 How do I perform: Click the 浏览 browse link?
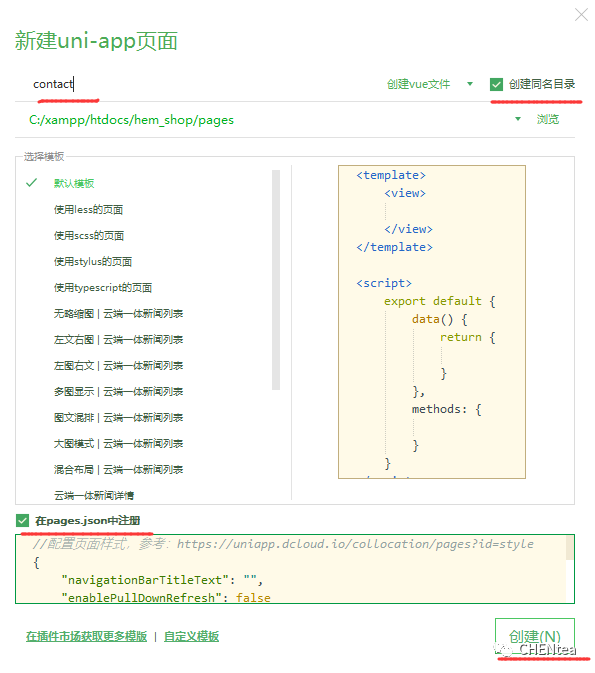point(548,119)
